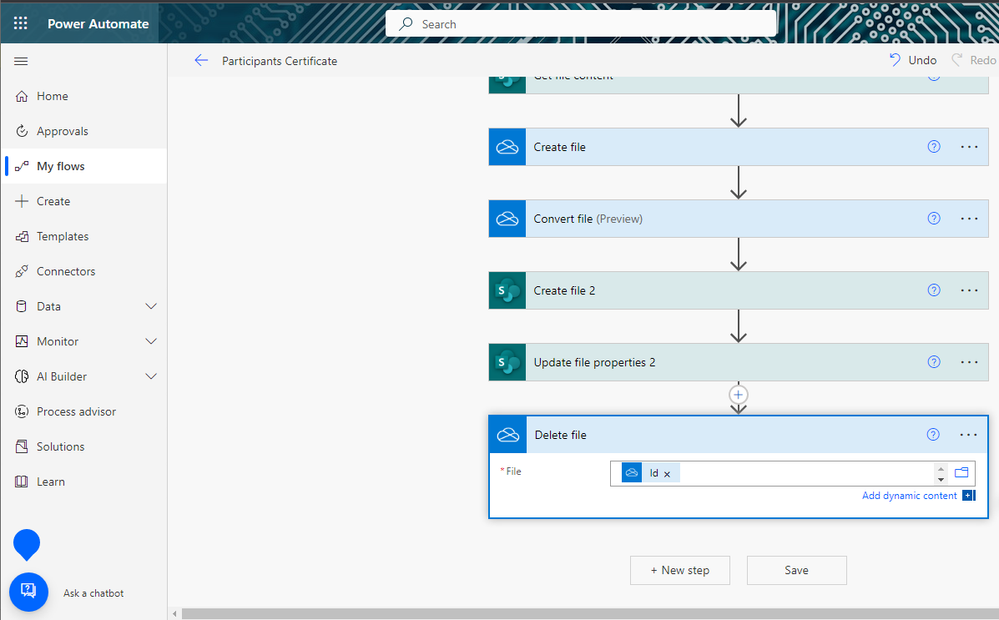The width and height of the screenshot is (999, 620).
Task: Click the Participants Certificate flow title
Action: pyautogui.click(x=280, y=61)
